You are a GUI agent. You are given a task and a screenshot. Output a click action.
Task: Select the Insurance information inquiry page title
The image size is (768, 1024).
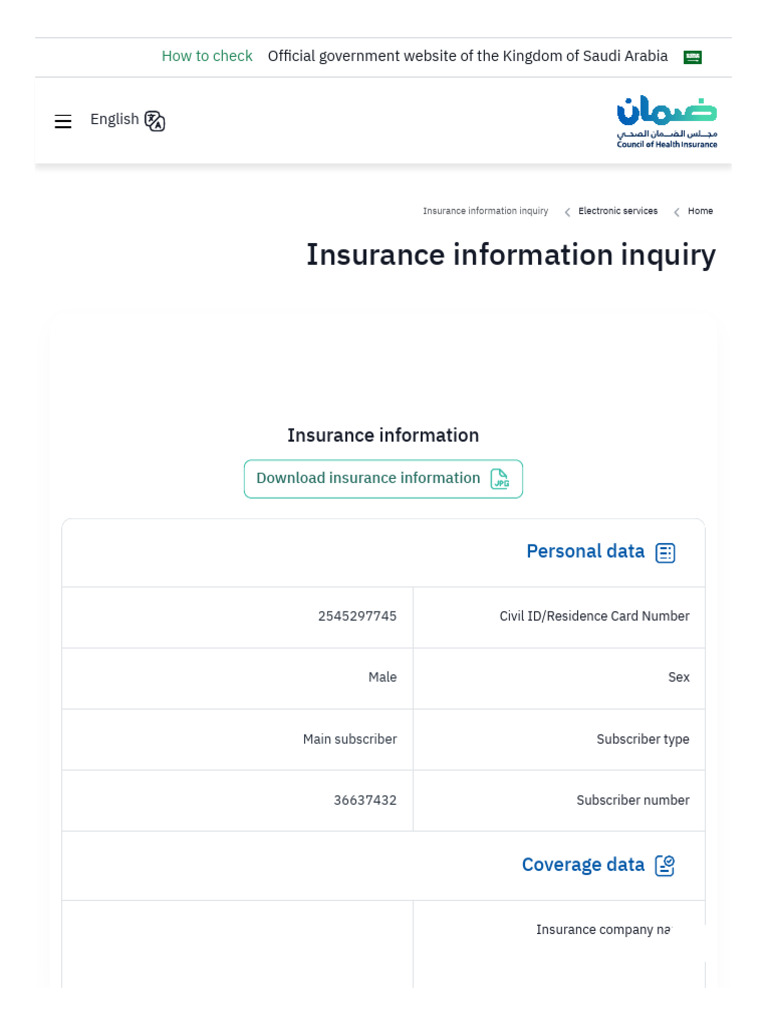coord(511,255)
